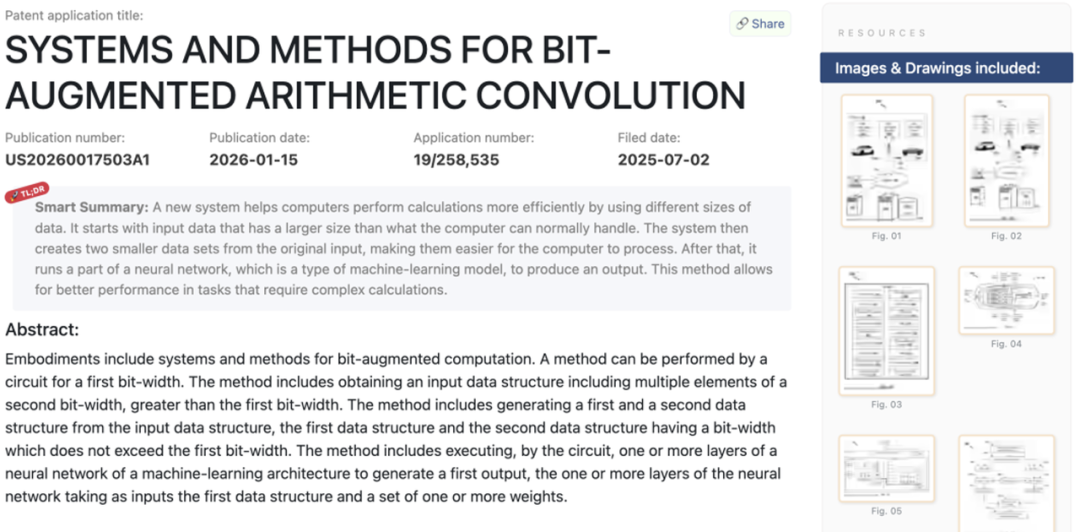Viewport: 1080px width, 532px height.
Task: Click the red TL;DR badge
Action: coord(27,192)
